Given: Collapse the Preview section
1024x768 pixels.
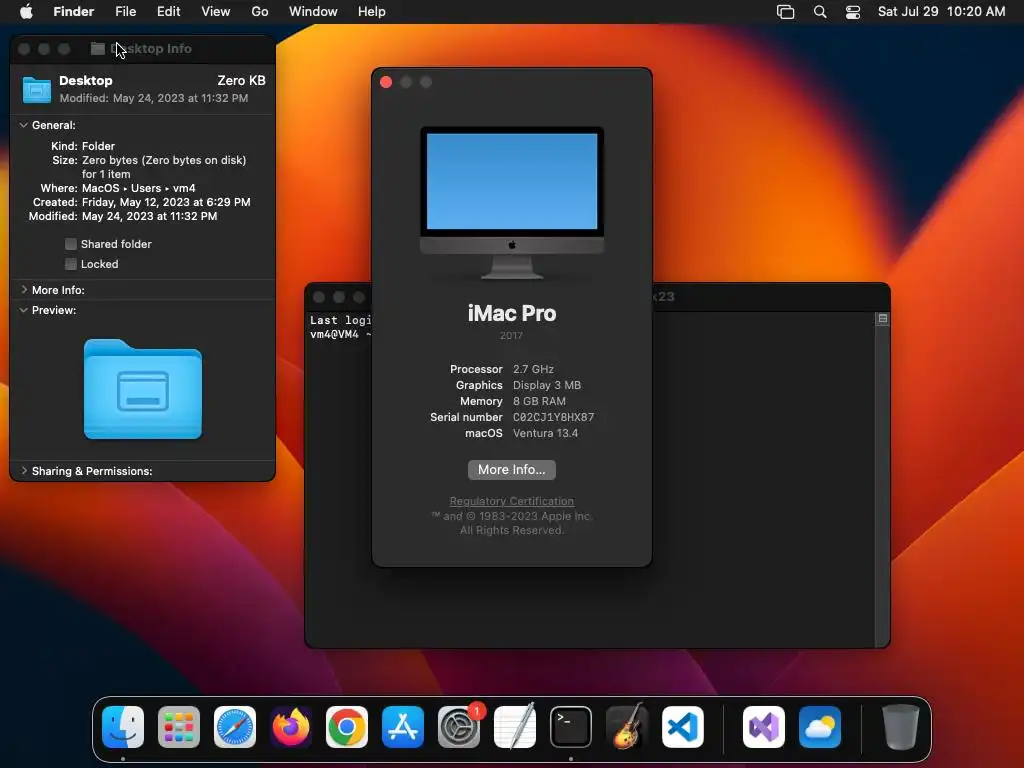Looking at the screenshot, I should coord(24,310).
